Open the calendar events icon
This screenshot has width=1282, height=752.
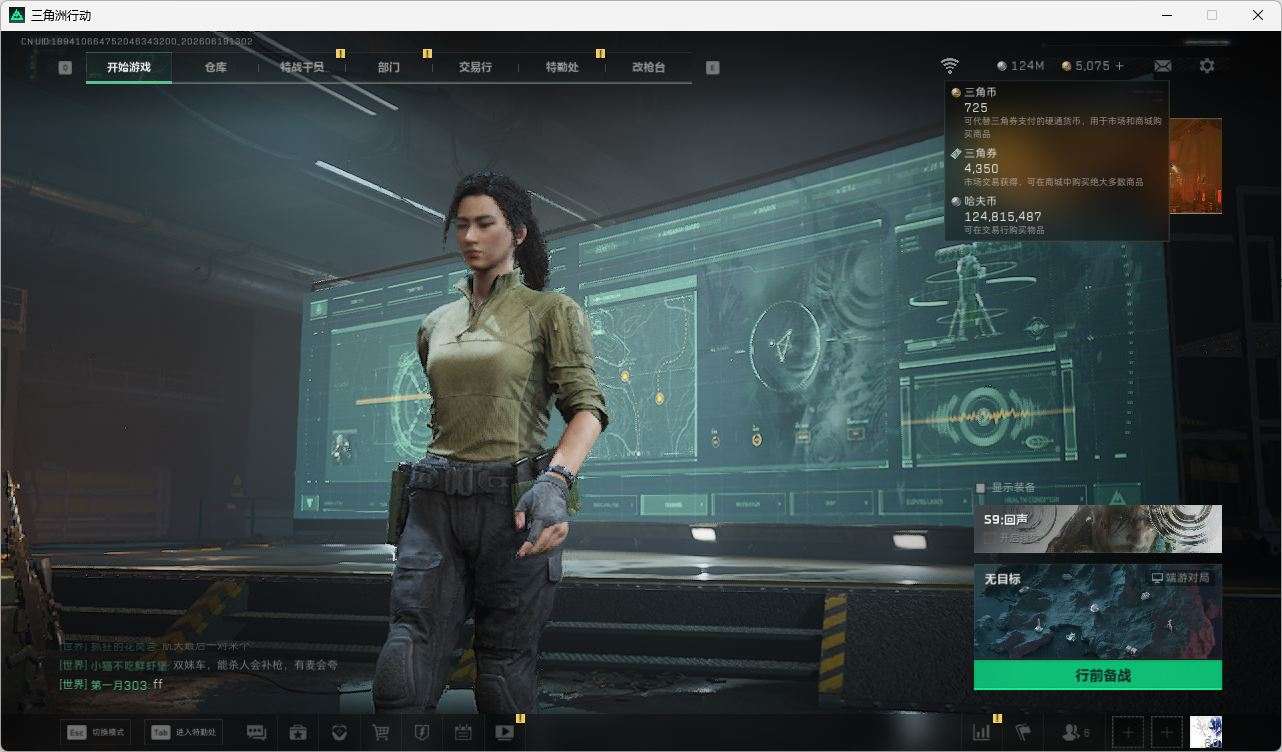pos(463,732)
